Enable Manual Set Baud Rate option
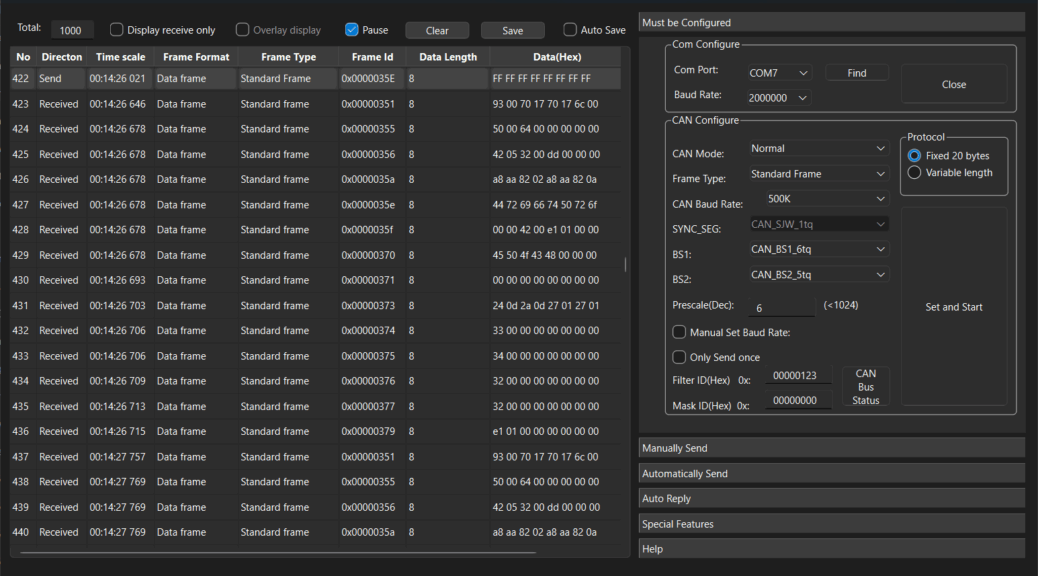Screen dimensions: 1038x576 click(x=680, y=332)
